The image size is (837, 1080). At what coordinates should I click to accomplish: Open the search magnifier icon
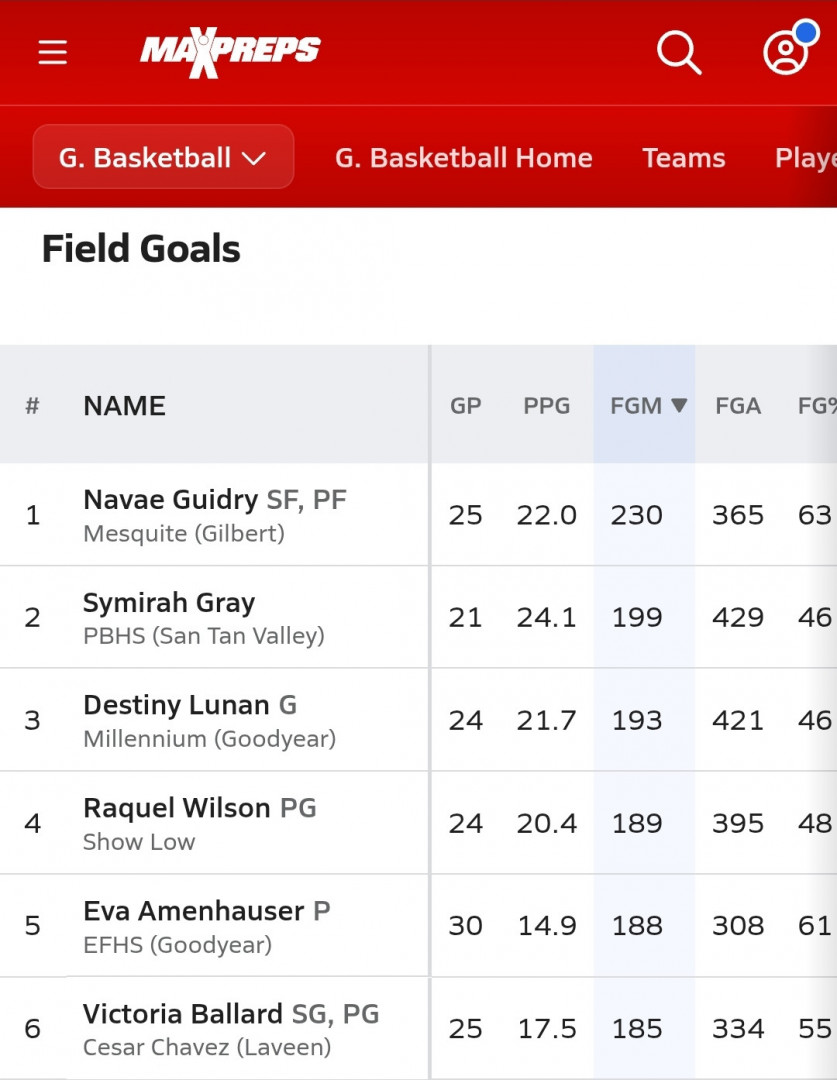(x=679, y=52)
